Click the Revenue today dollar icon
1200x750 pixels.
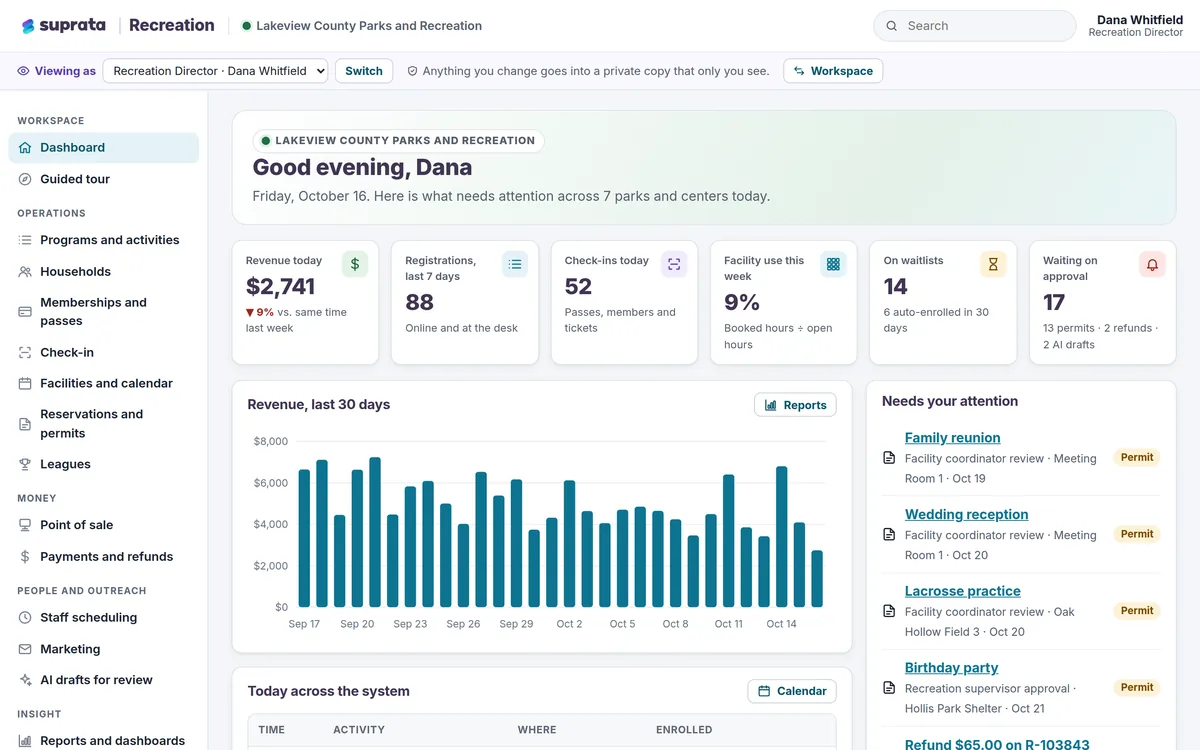(x=355, y=264)
